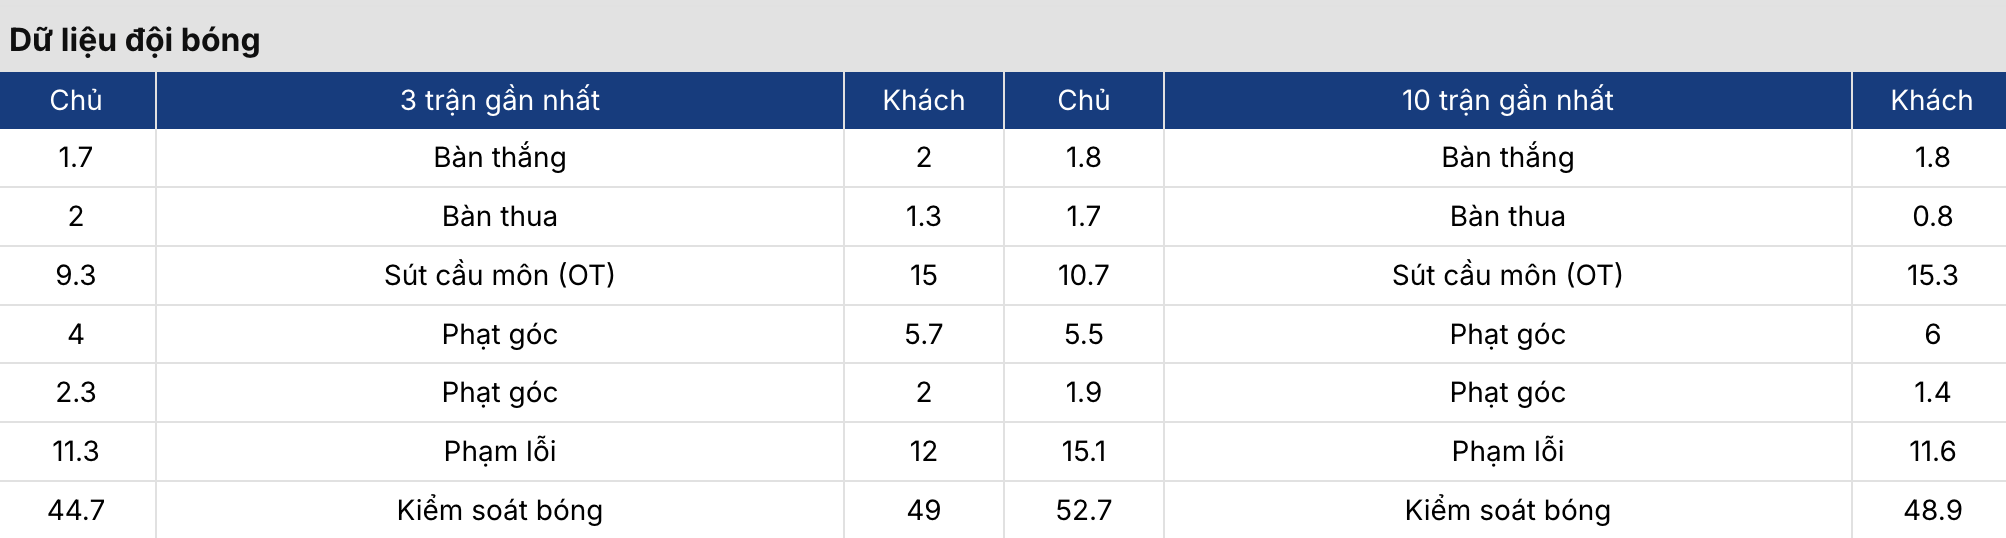Select the 0.8 goals conceded value
This screenshot has width=2006, height=538.
click(1932, 216)
